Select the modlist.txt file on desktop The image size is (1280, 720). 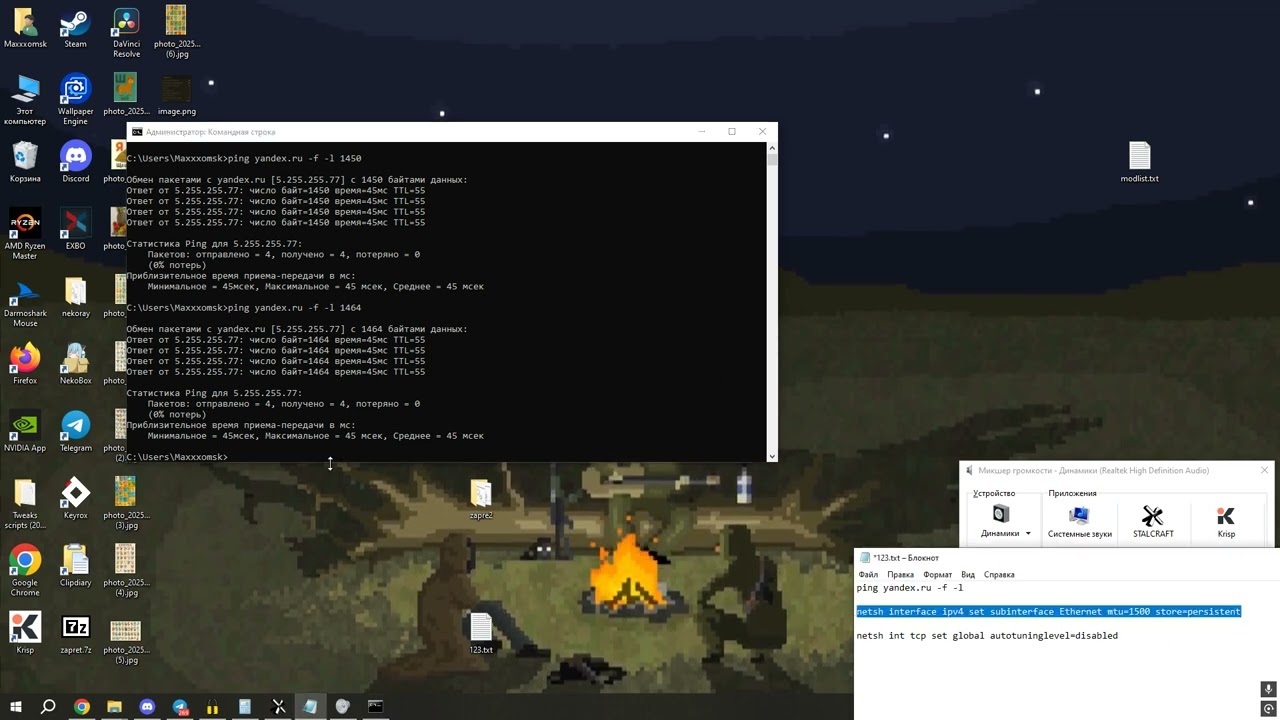point(1140,161)
